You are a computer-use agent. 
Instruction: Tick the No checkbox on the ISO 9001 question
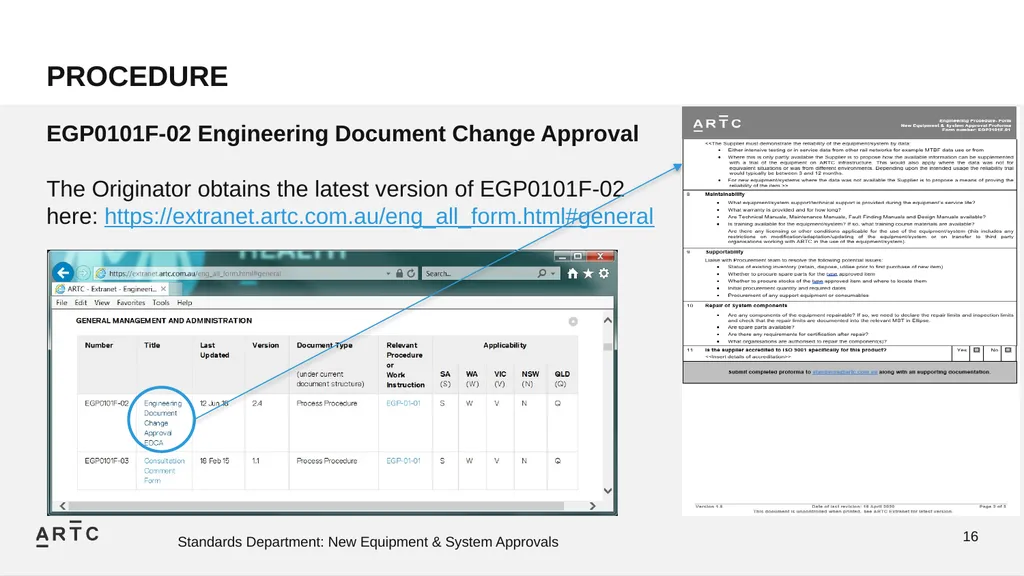tap(1008, 351)
